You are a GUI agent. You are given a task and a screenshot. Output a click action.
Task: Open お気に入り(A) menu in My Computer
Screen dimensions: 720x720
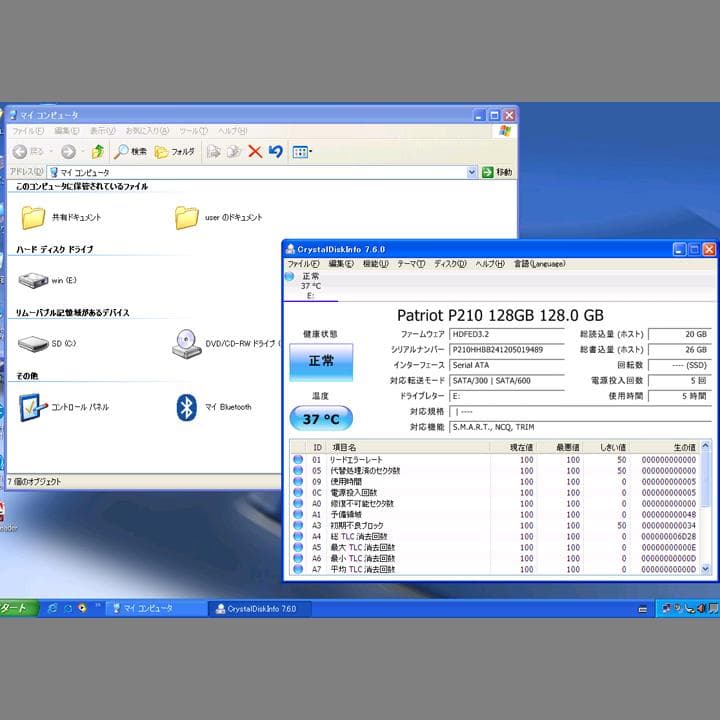coord(147,131)
